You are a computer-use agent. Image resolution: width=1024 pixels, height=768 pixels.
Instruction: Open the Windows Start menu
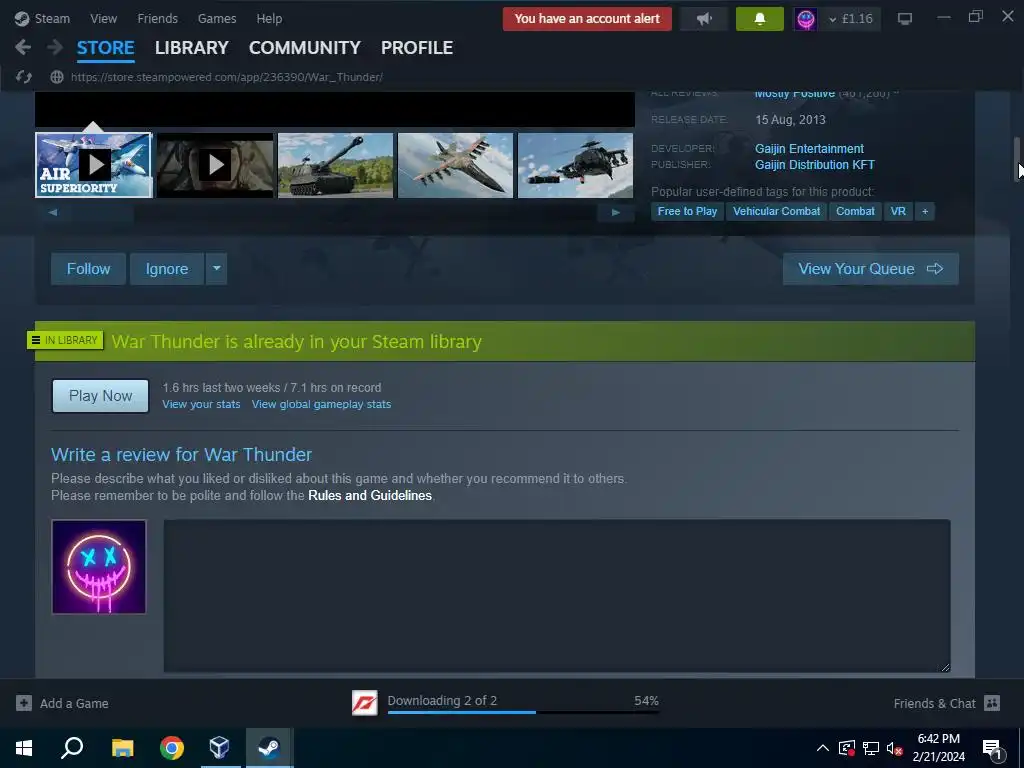(24, 748)
